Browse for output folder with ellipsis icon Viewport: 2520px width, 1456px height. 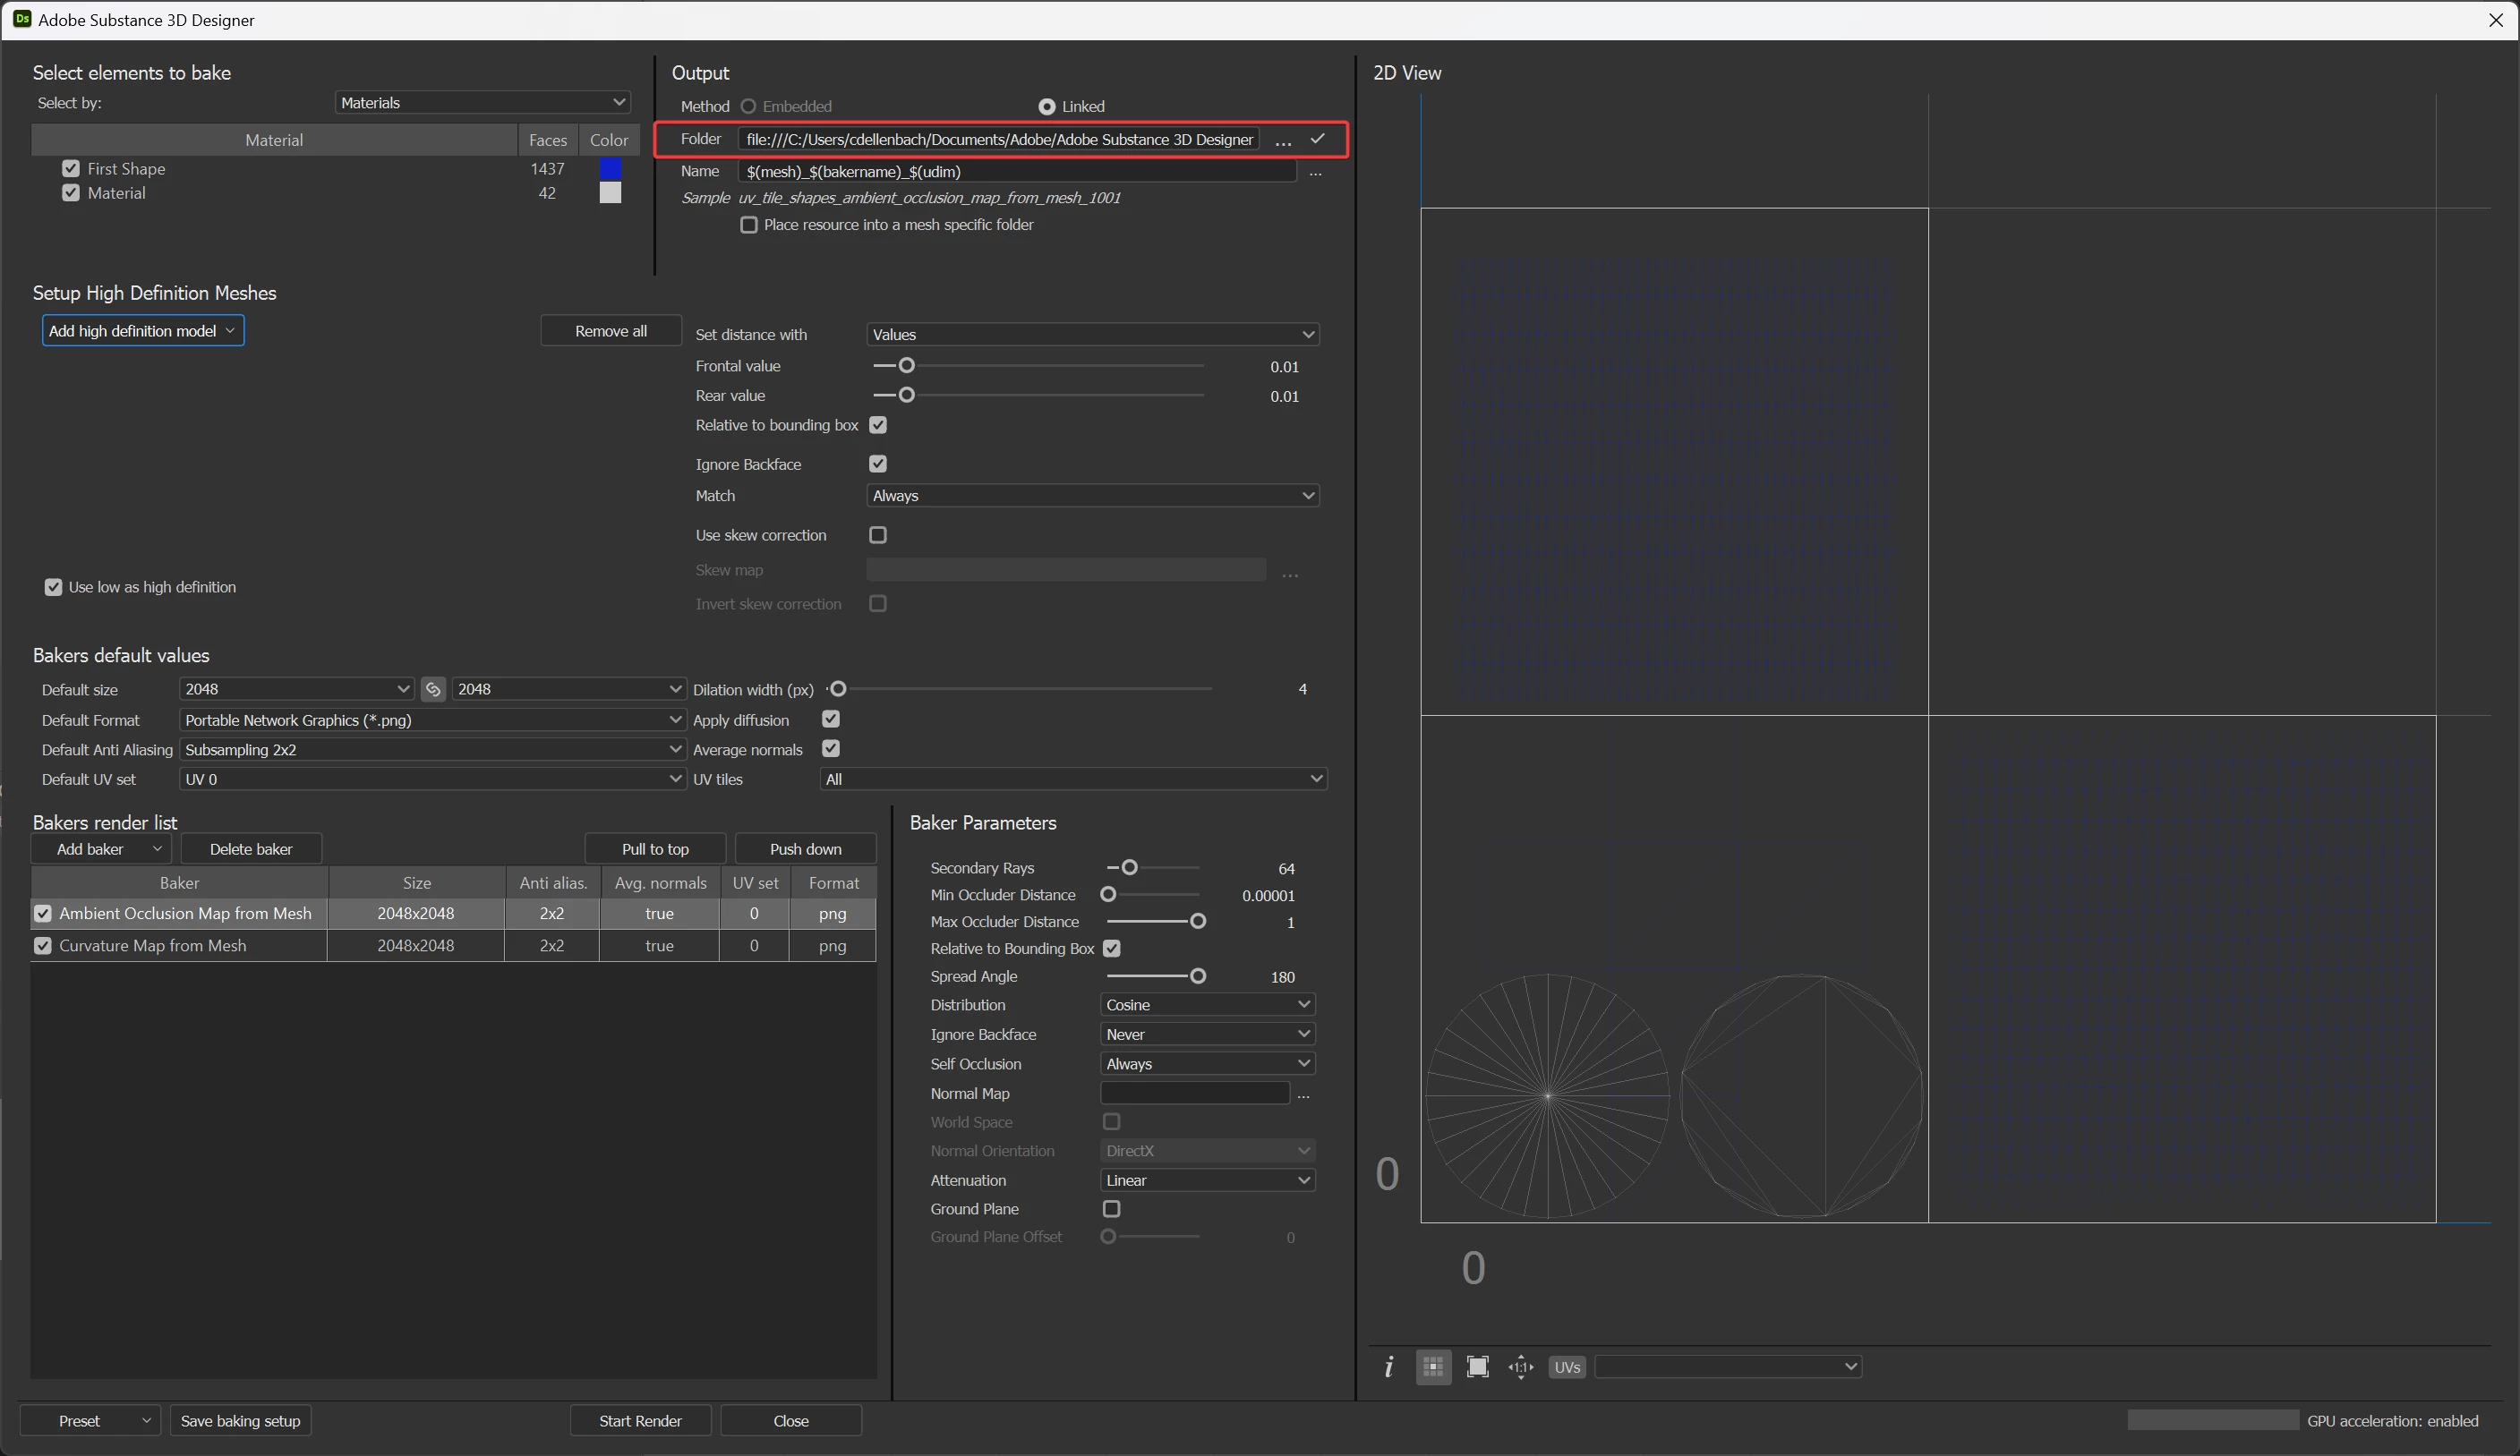1284,140
